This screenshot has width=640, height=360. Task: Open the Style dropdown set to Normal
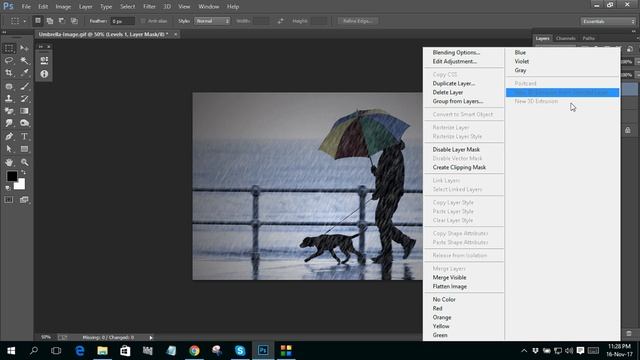(x=212, y=21)
